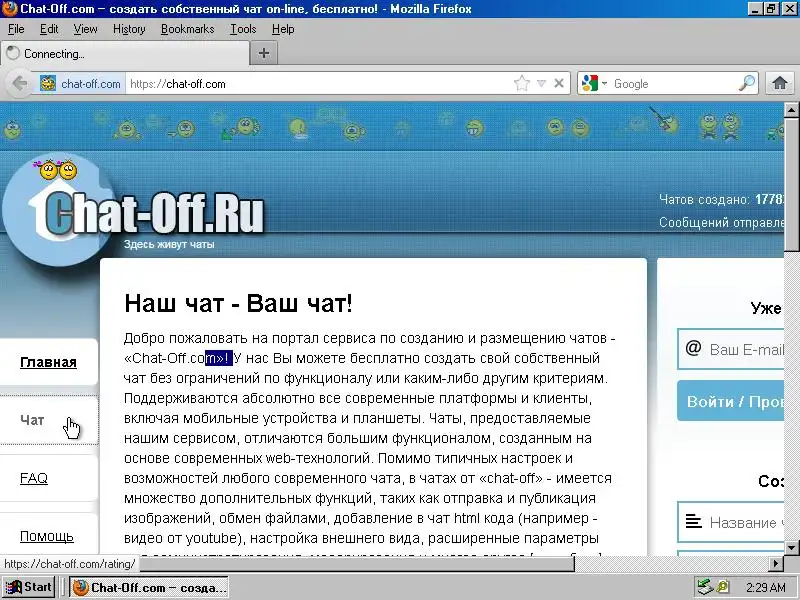Viewport: 800px width, 600px height.
Task: Open the FAQ sidebar link
Action: (x=34, y=478)
